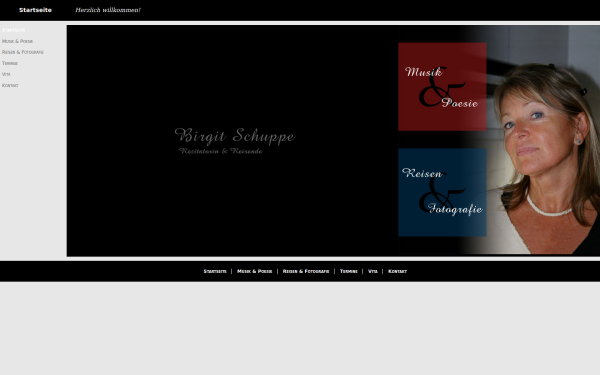
Task: Click the blue Reisen & Fotografie tile
Action: pos(442,192)
